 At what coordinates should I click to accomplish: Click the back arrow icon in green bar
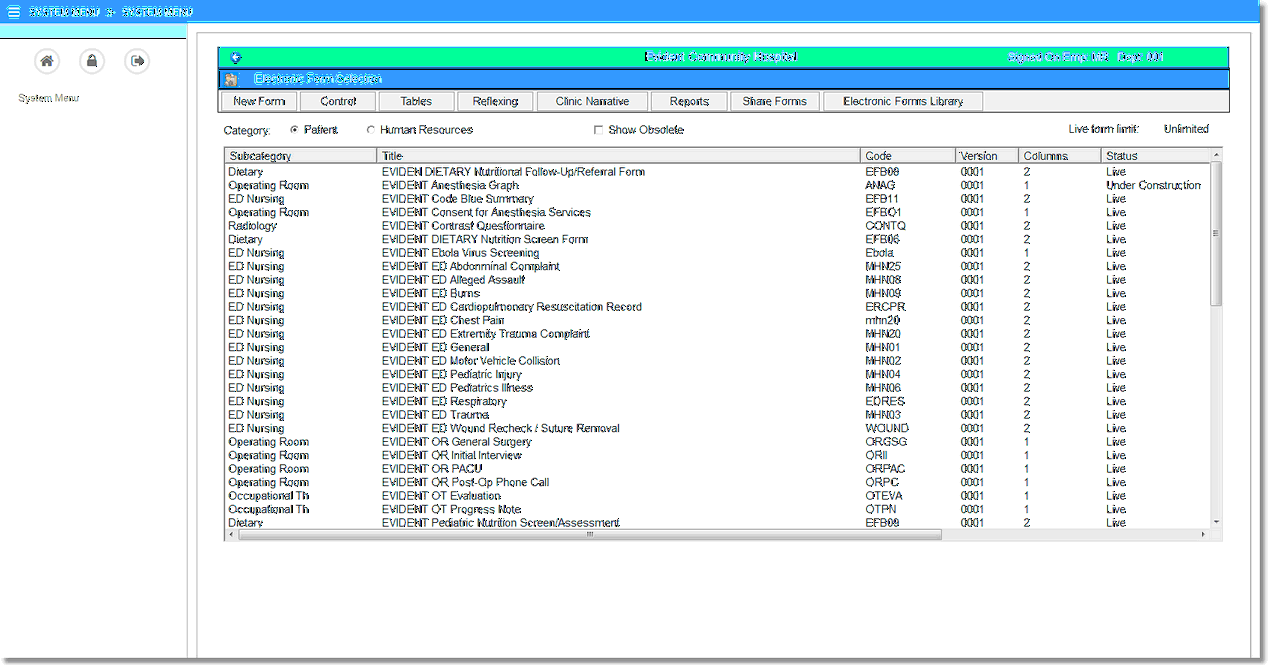coord(236,58)
